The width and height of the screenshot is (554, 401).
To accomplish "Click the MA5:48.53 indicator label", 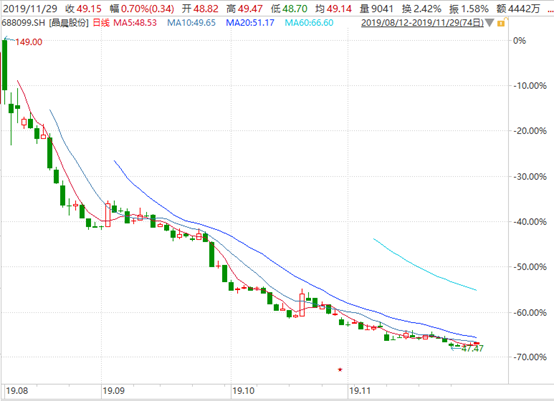I will [x=135, y=23].
